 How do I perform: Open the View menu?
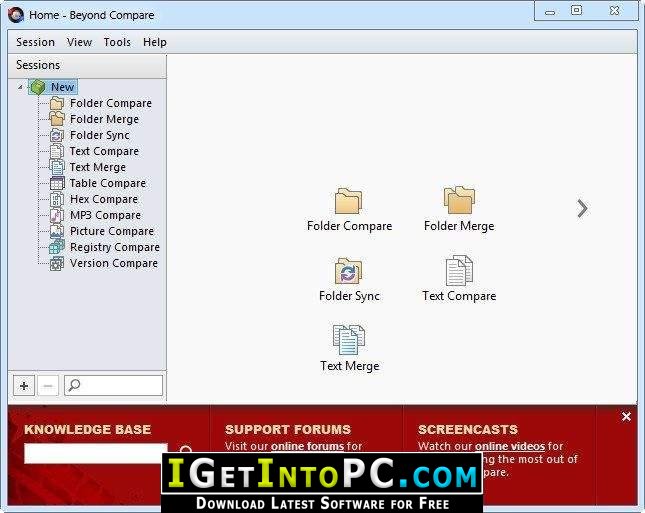pyautogui.click(x=79, y=42)
